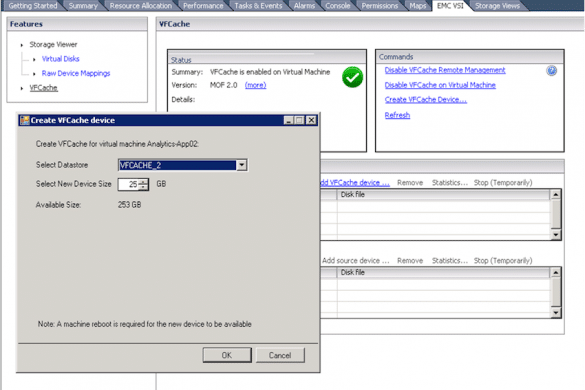Click the Create VFCache Device... link
This screenshot has width=585, height=390.
pyautogui.click(x=425, y=100)
